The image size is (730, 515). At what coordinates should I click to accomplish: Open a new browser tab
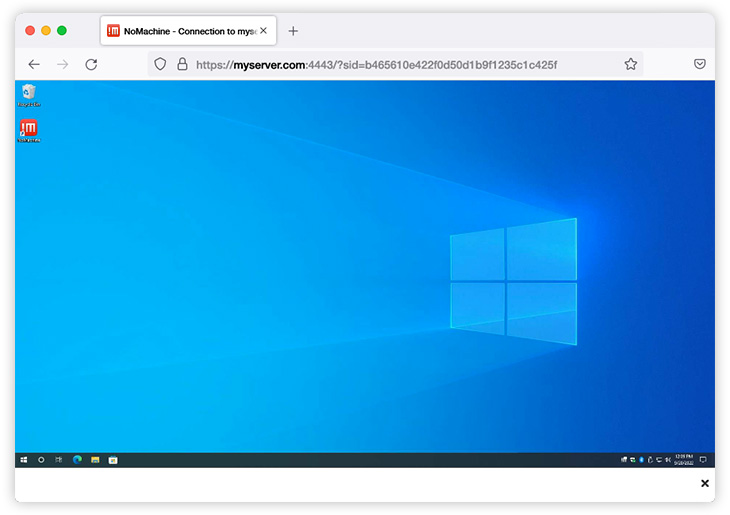(x=293, y=31)
